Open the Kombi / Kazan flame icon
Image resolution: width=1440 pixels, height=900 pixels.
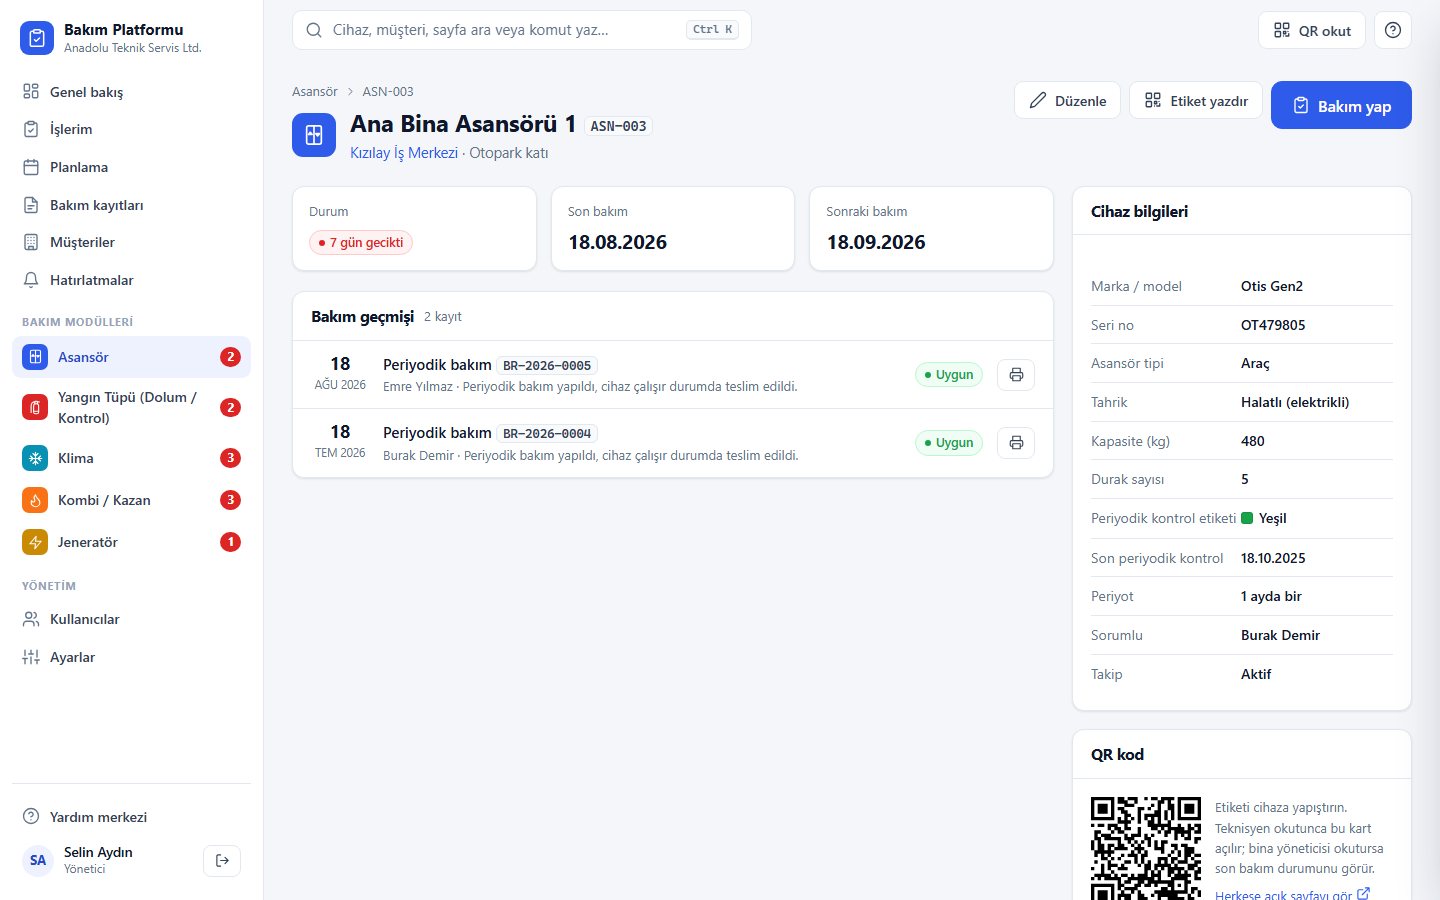click(x=35, y=500)
